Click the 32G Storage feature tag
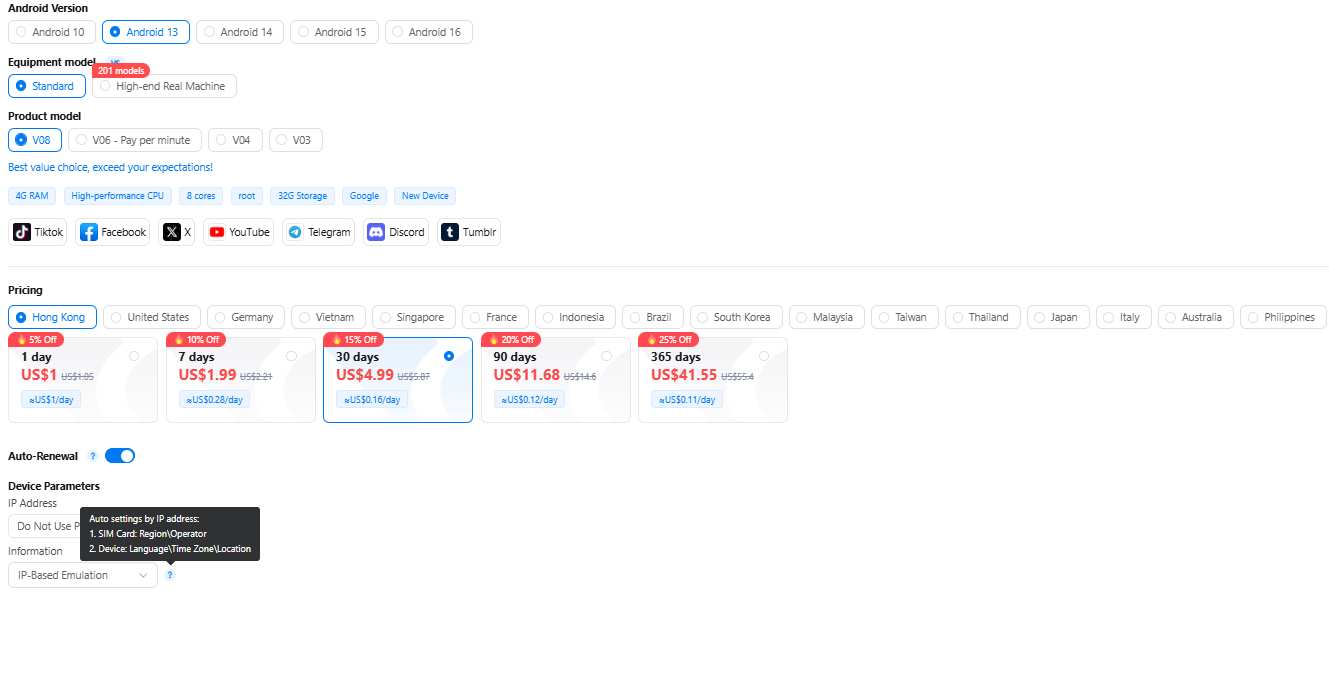The width and height of the screenshot is (1329, 697). (x=301, y=195)
